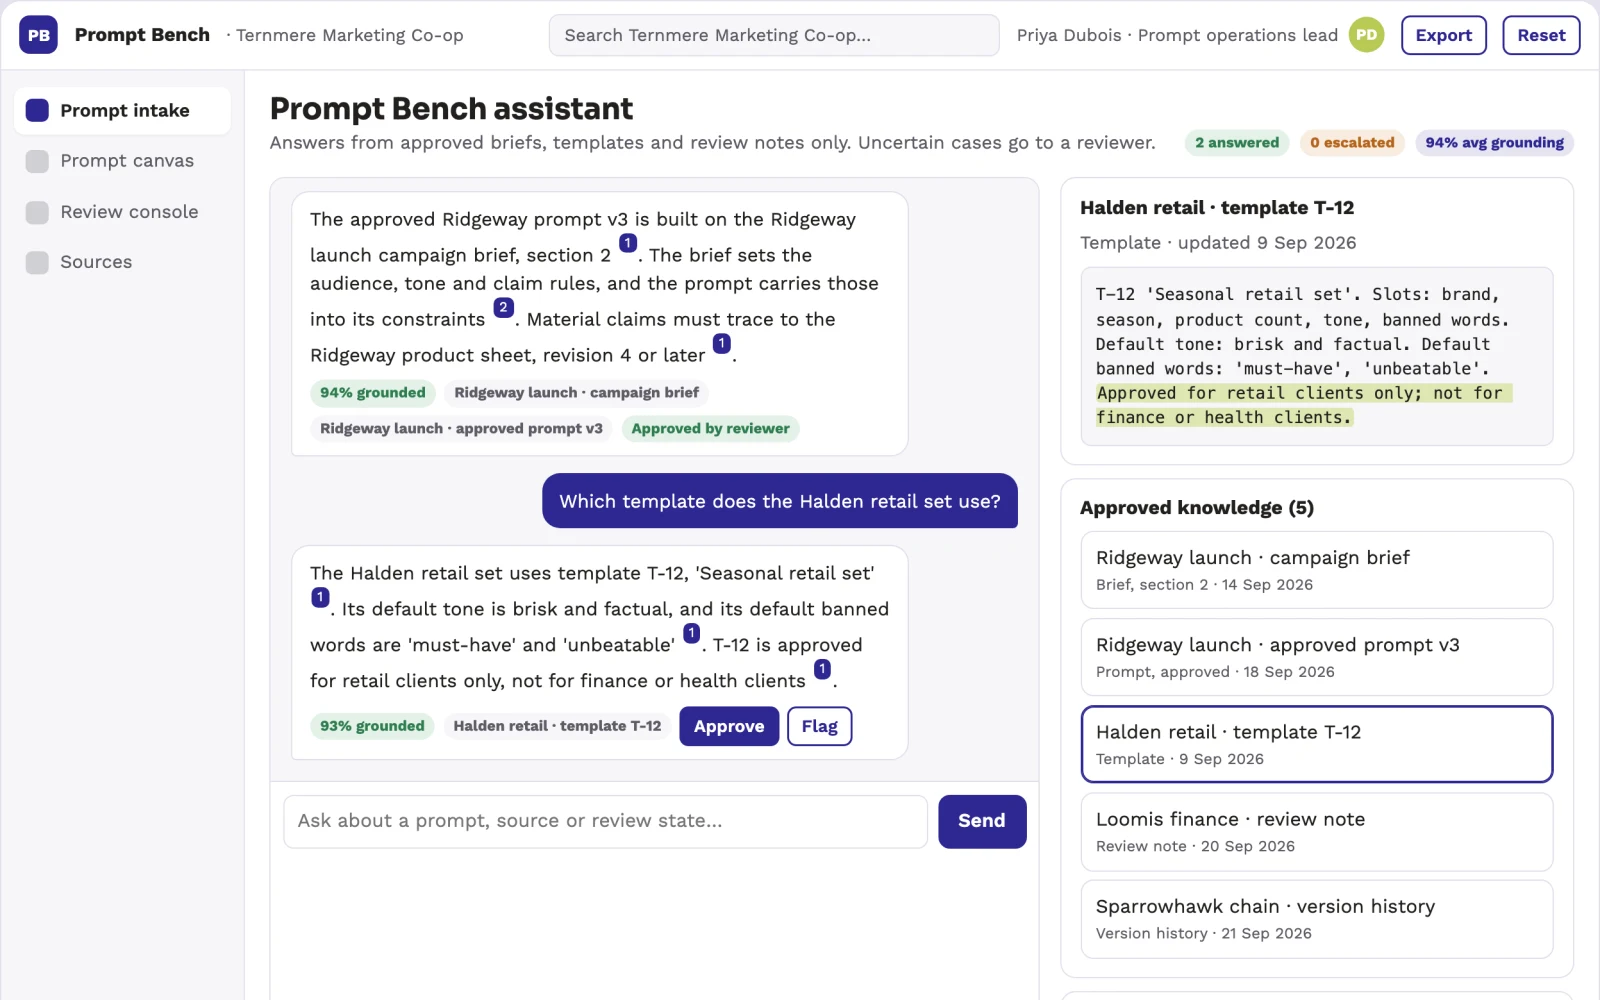Click the '94% grounded' chip
This screenshot has width=1600, height=1000.
[373, 393]
